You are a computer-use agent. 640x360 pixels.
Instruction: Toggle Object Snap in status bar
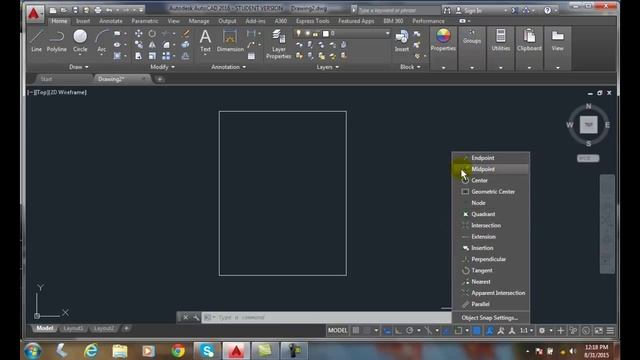point(458,331)
